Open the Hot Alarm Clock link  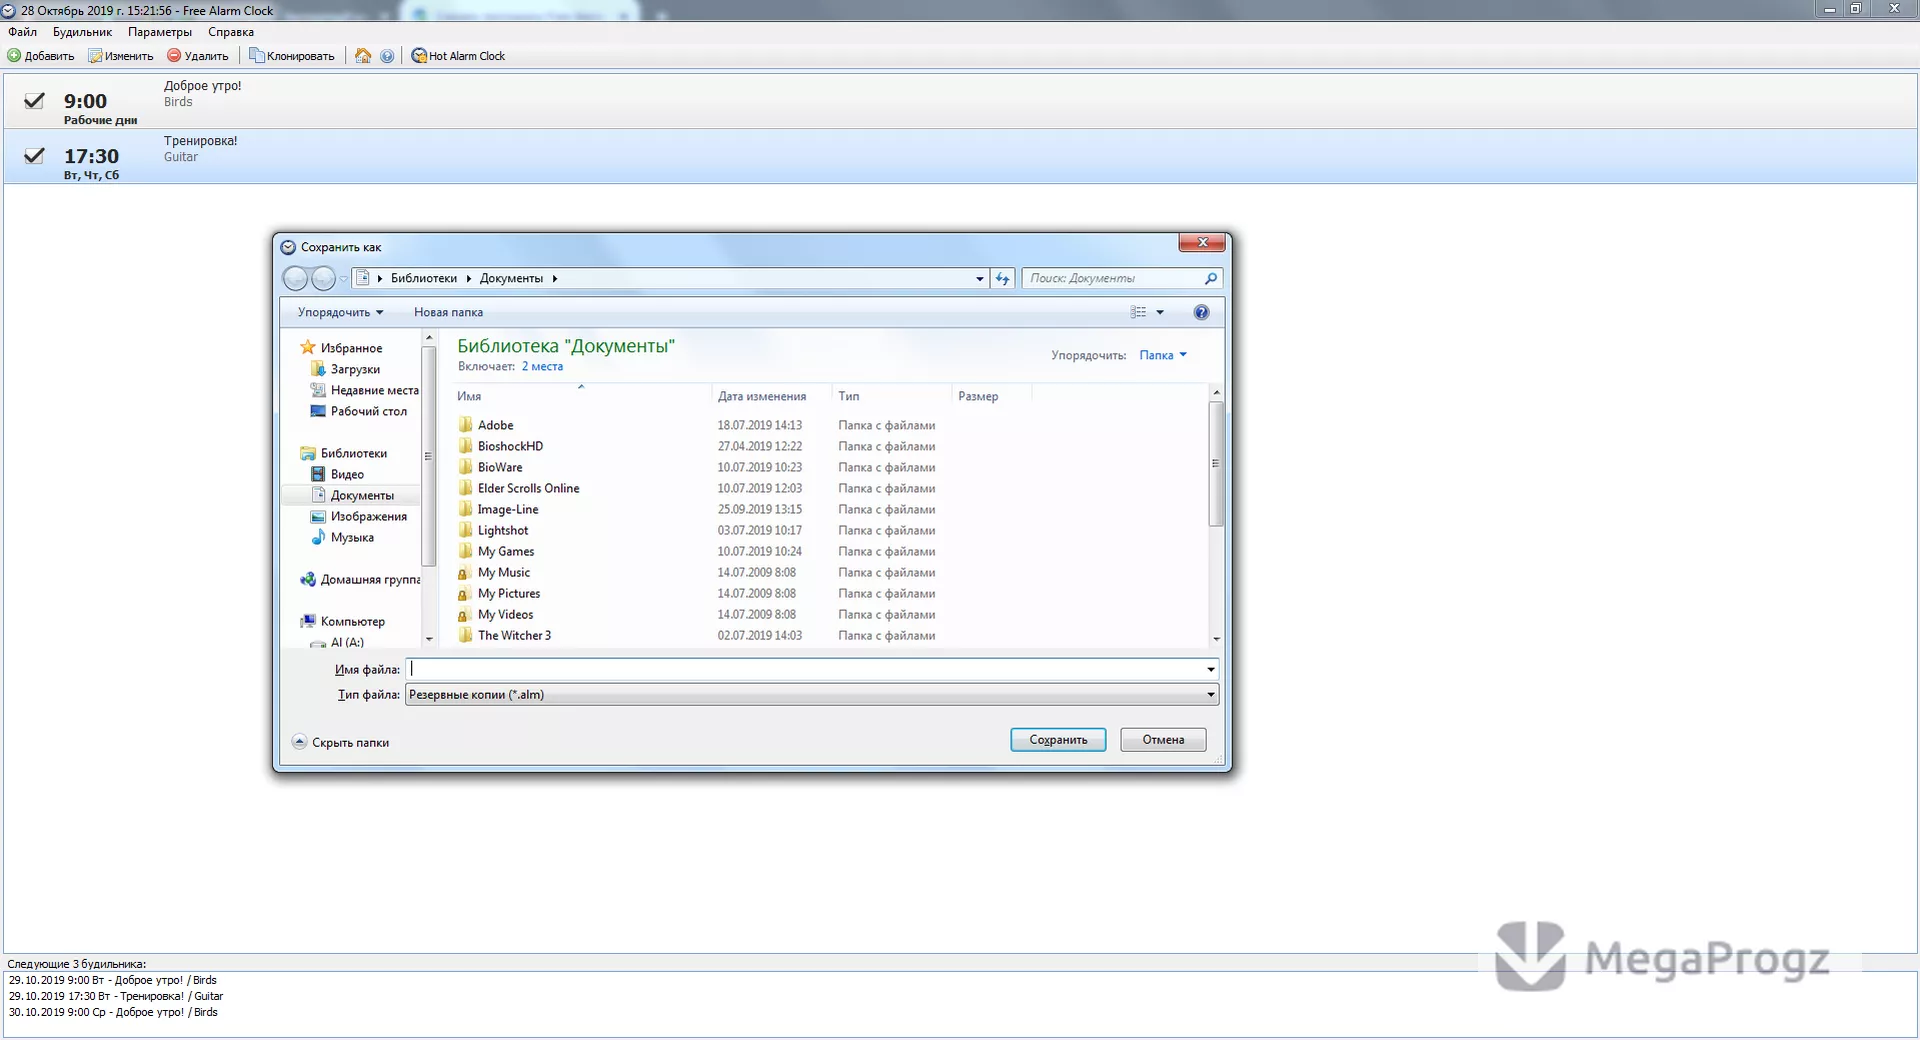[x=459, y=56]
